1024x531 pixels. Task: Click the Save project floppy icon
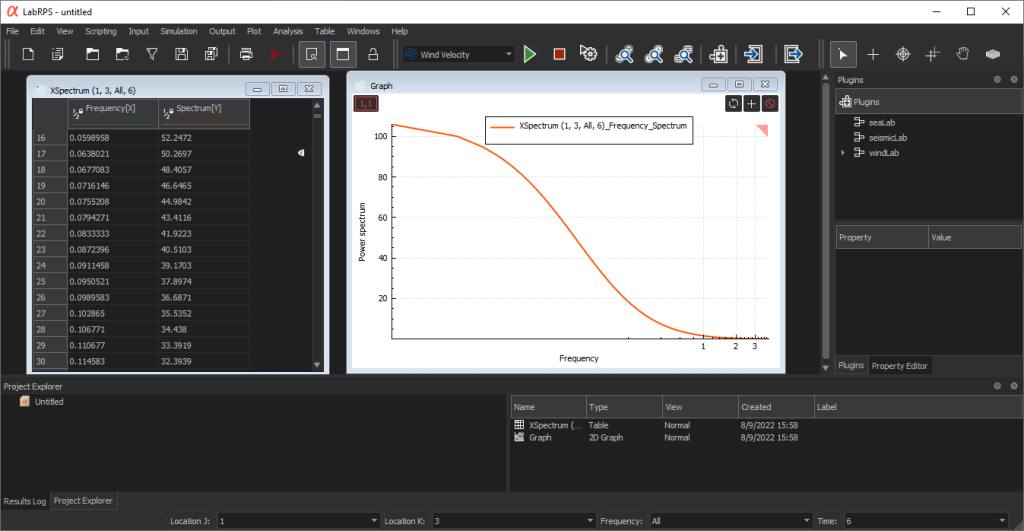pos(181,54)
